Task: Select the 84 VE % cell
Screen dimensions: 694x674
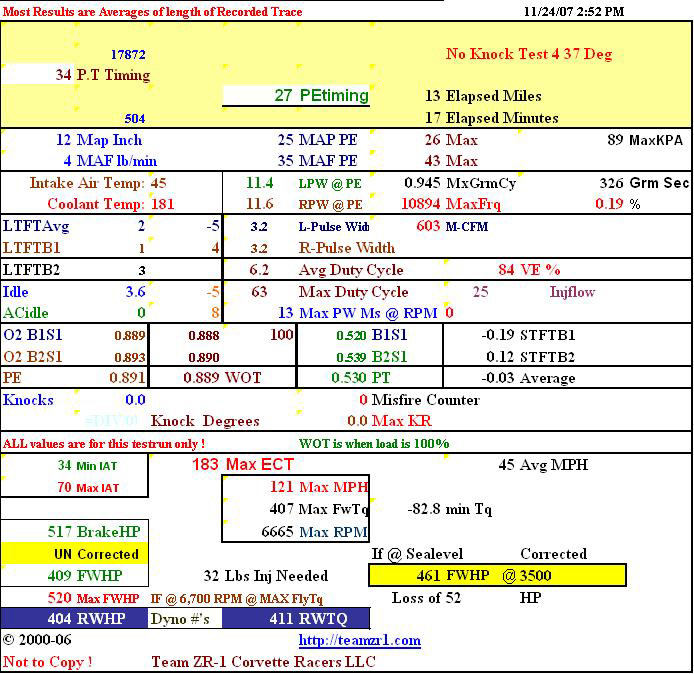Action: pyautogui.click(x=529, y=270)
